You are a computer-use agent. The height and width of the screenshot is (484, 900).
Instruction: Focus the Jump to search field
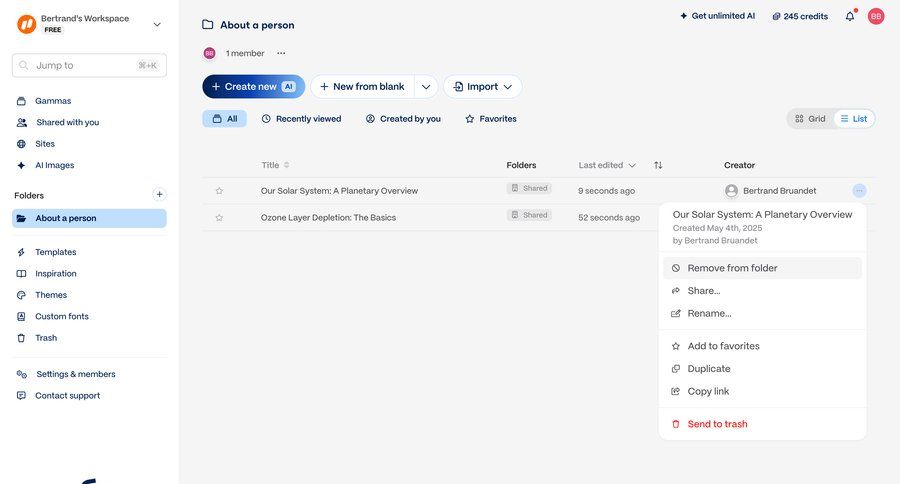coord(89,65)
